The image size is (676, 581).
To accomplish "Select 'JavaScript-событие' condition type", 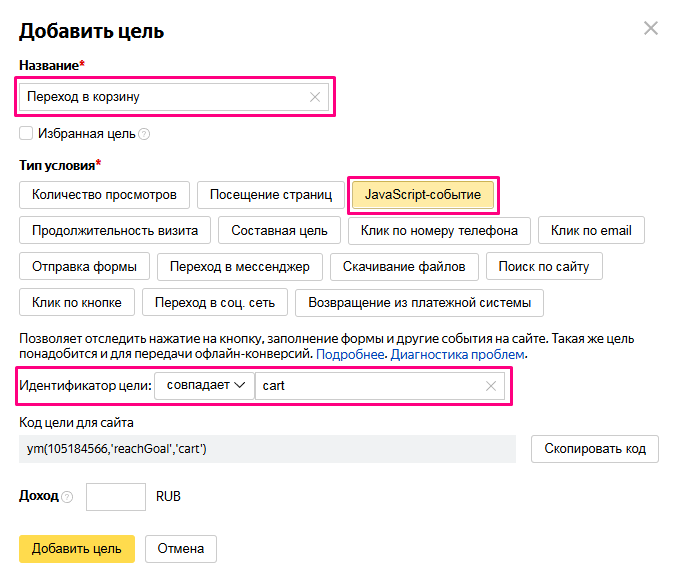I will click(422, 194).
